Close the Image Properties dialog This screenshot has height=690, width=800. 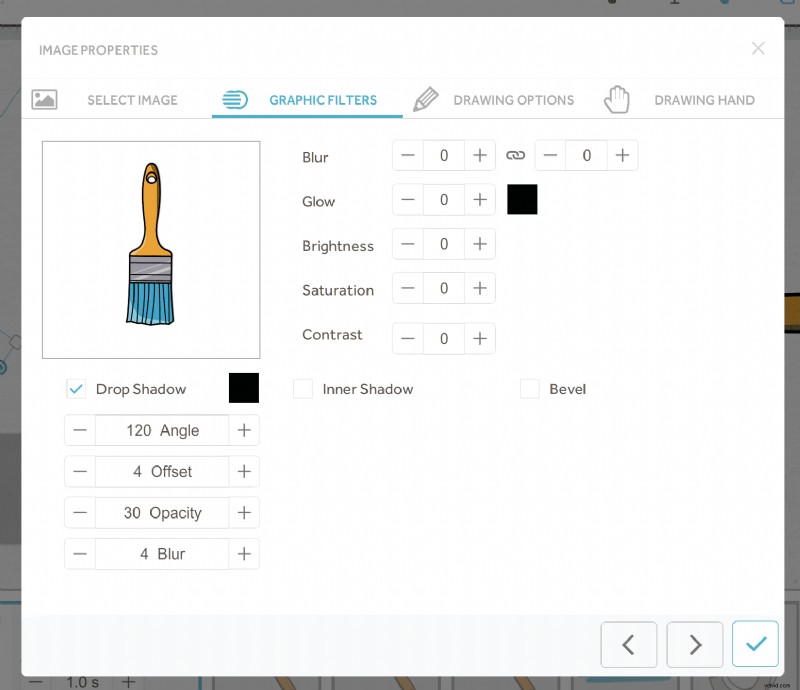(758, 48)
